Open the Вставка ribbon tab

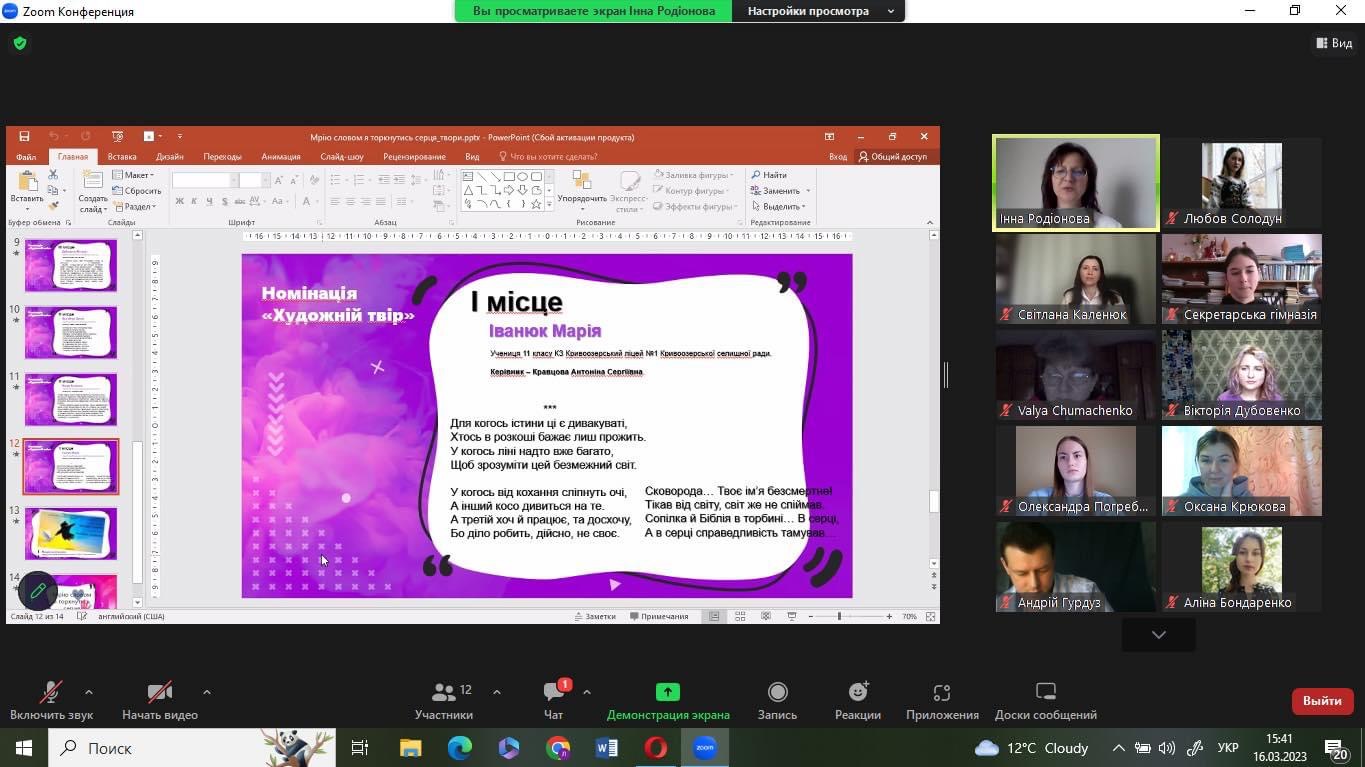point(122,157)
